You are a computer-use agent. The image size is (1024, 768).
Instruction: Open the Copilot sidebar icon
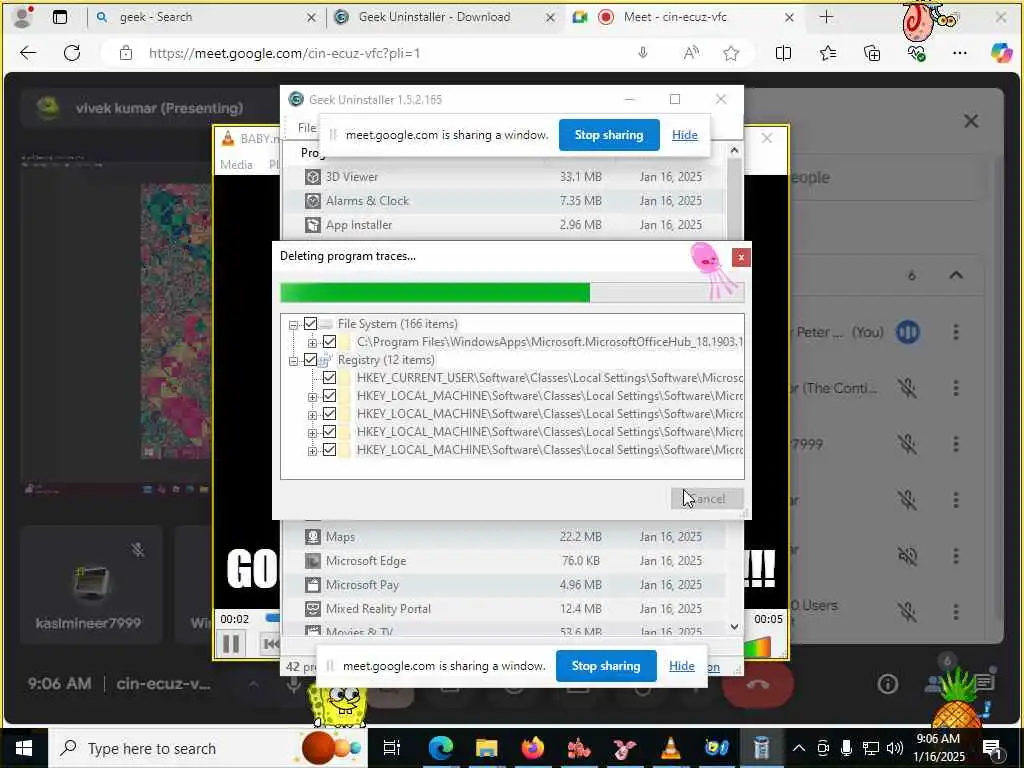[1000, 53]
